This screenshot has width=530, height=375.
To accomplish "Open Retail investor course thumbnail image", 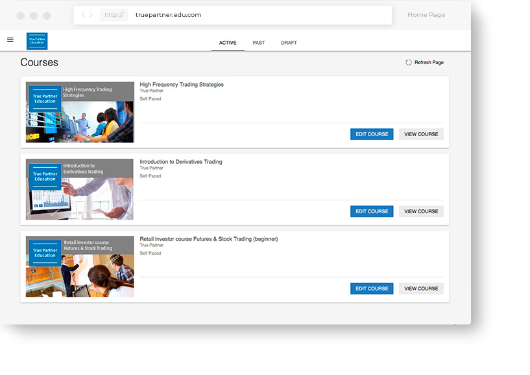I will point(80,266).
